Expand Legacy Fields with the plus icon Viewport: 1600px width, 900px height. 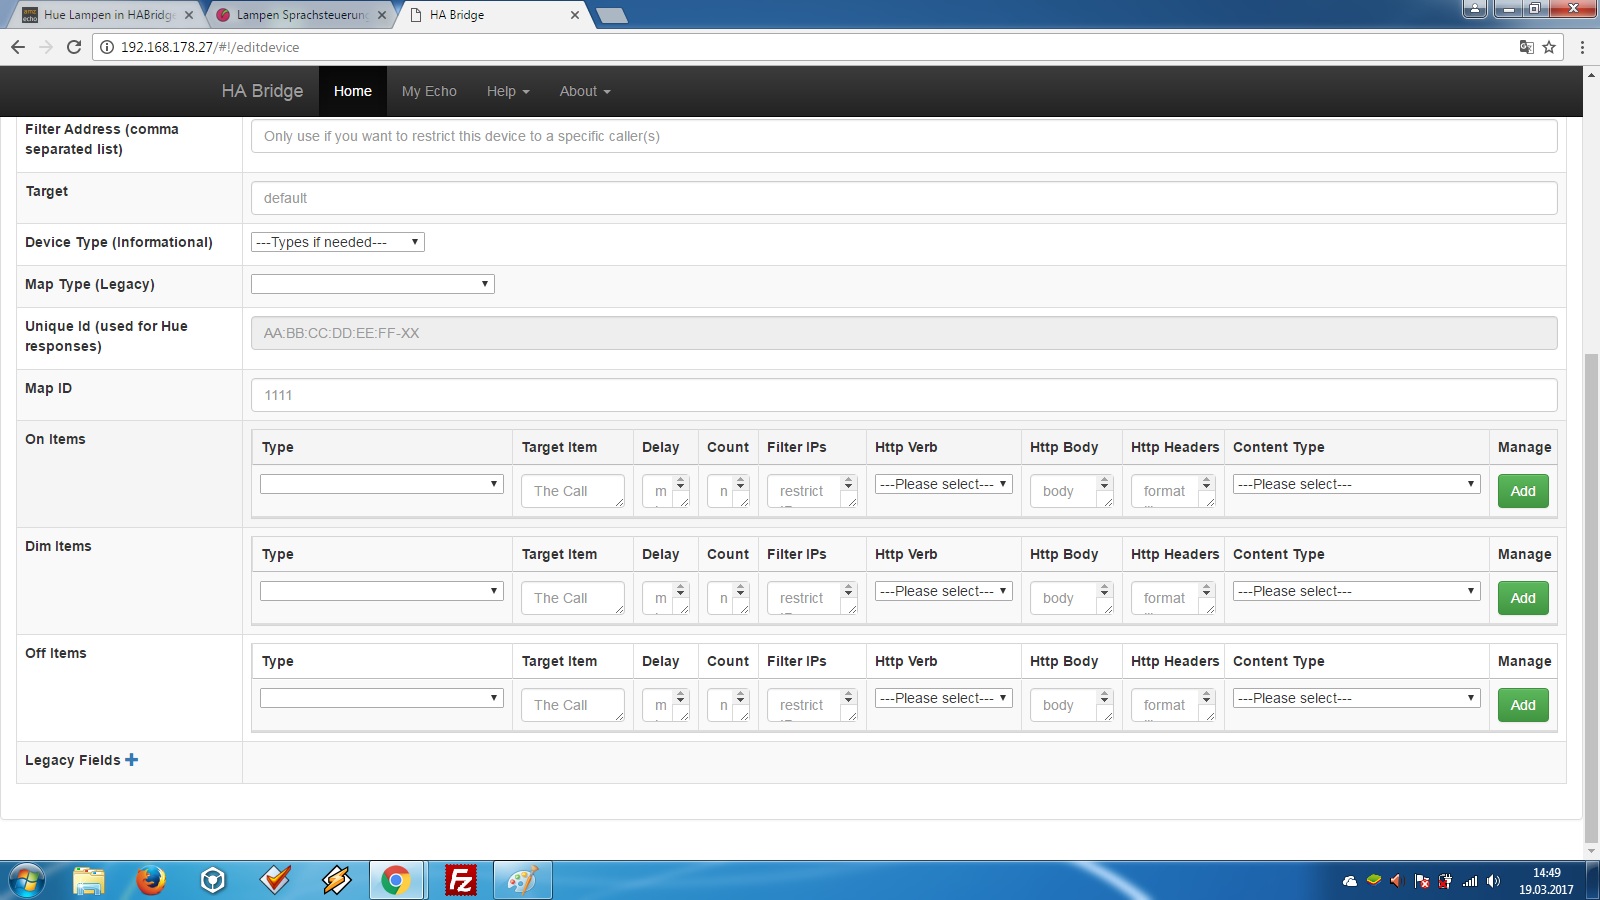[x=131, y=760]
